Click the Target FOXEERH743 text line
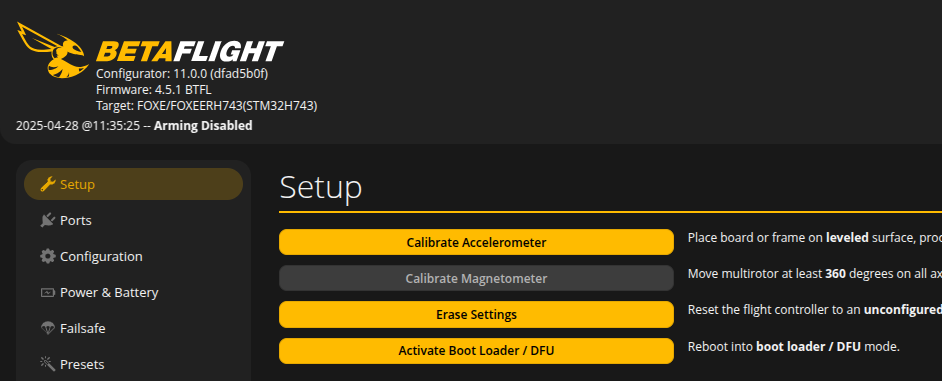The image size is (942, 381). tap(207, 106)
